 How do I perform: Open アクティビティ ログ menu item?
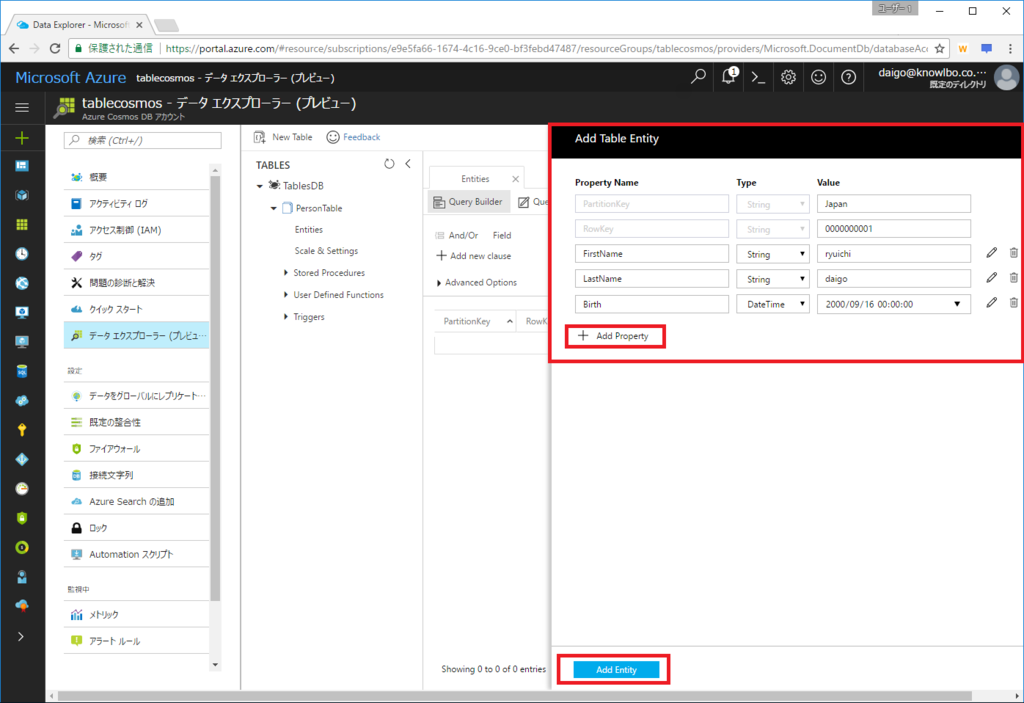point(136,204)
